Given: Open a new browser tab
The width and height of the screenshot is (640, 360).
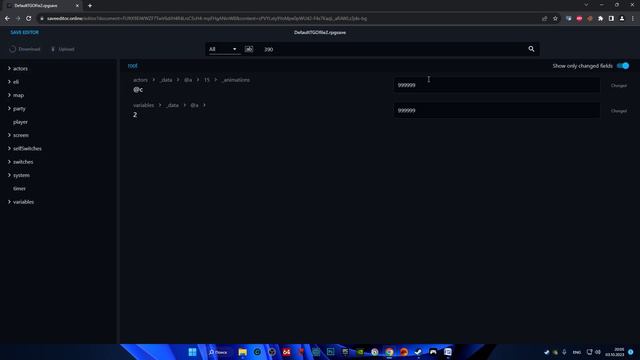Looking at the screenshot, I should [x=90, y=6].
